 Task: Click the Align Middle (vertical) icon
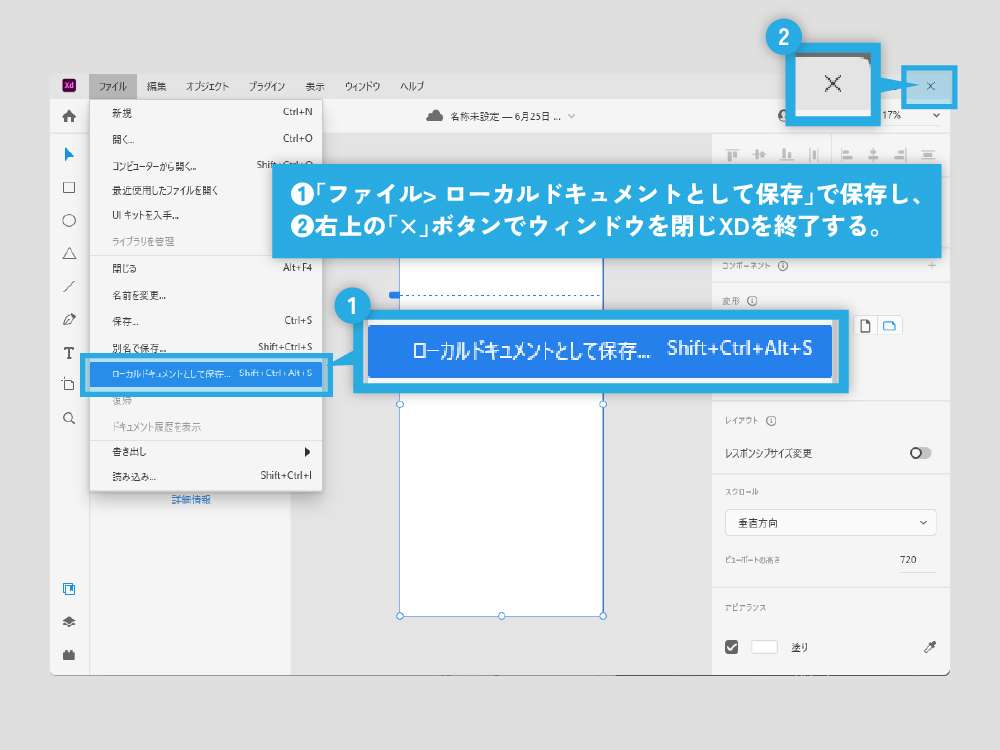[x=759, y=154]
